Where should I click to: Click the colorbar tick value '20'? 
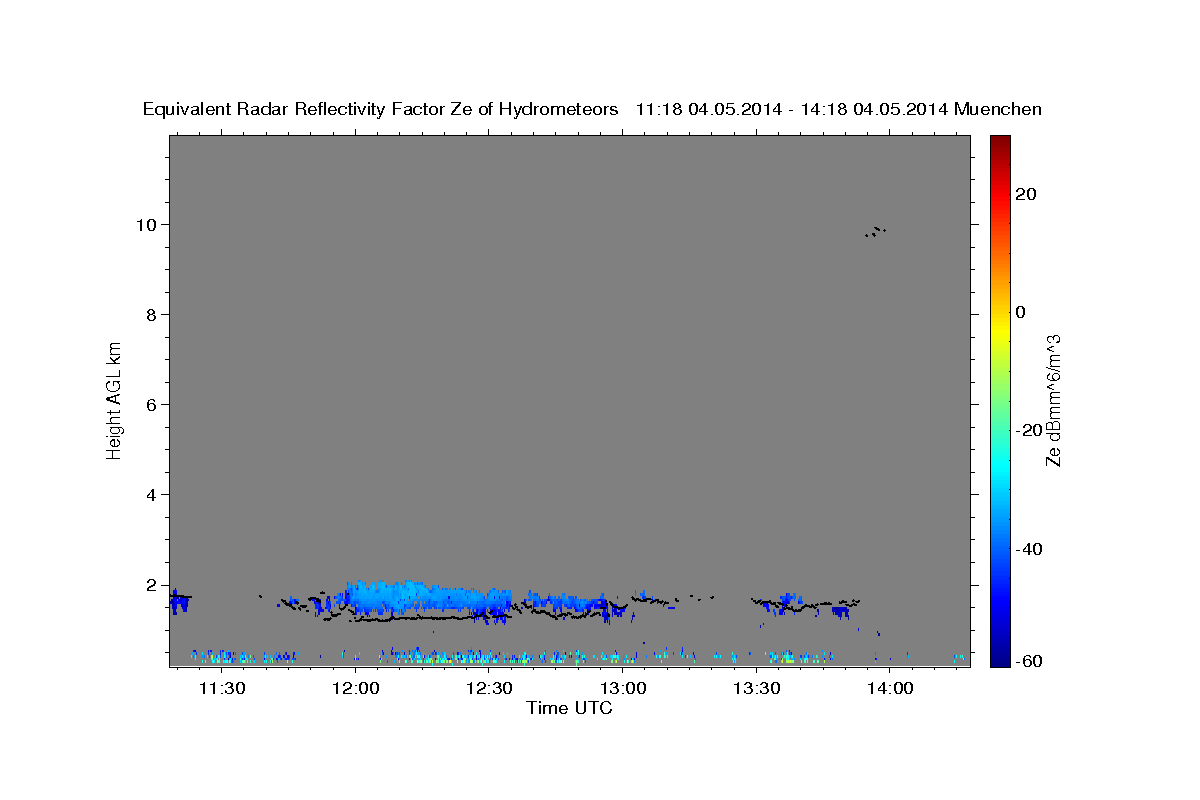(x=1026, y=194)
